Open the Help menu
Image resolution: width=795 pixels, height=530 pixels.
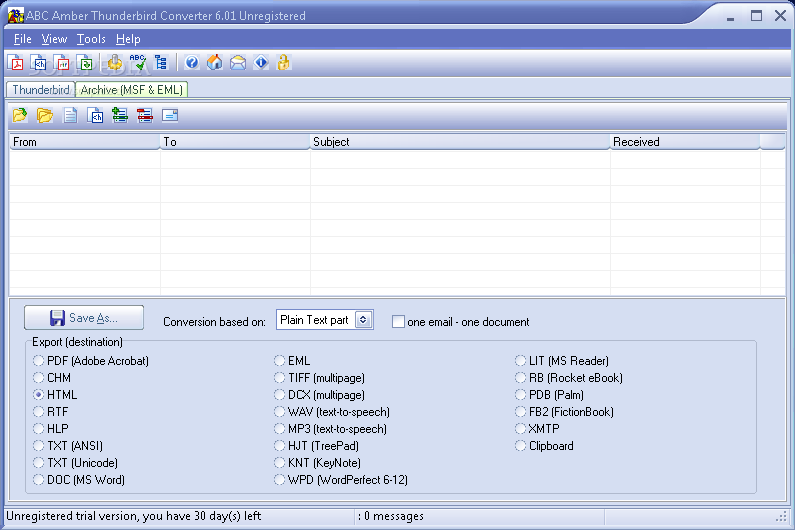128,39
